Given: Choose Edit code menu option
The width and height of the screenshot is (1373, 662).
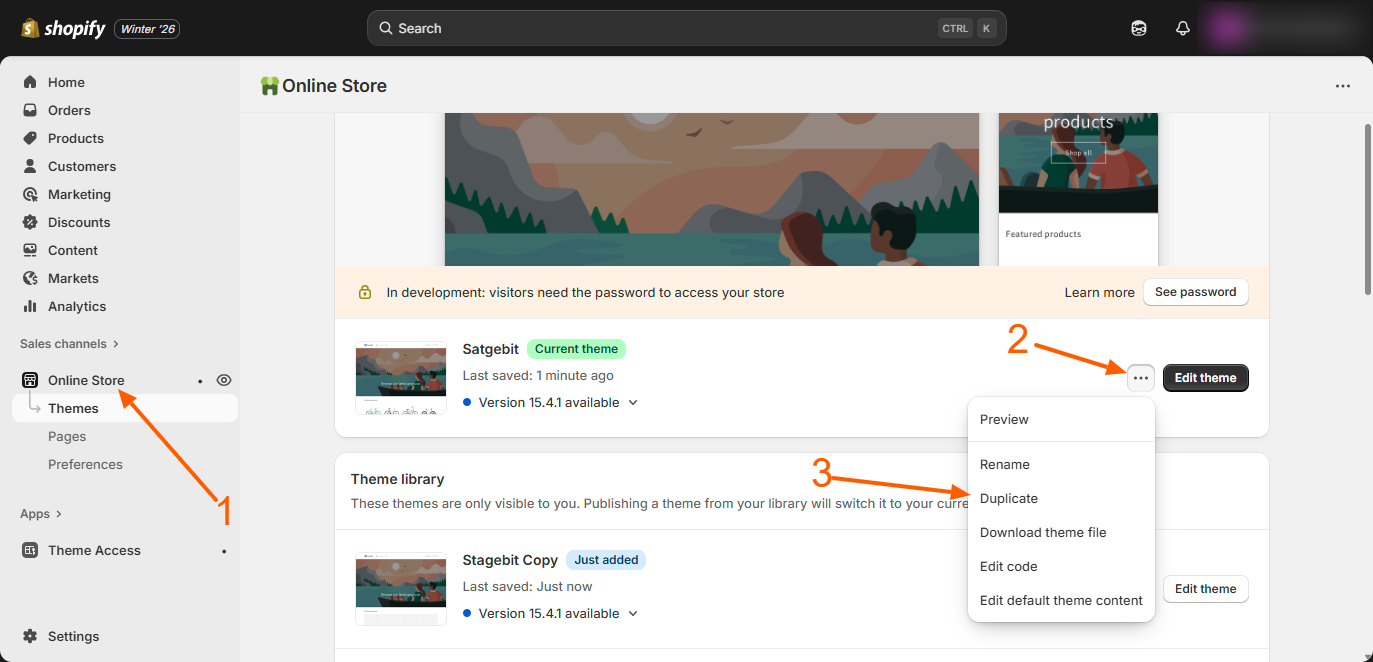Looking at the screenshot, I should (1061, 567).
